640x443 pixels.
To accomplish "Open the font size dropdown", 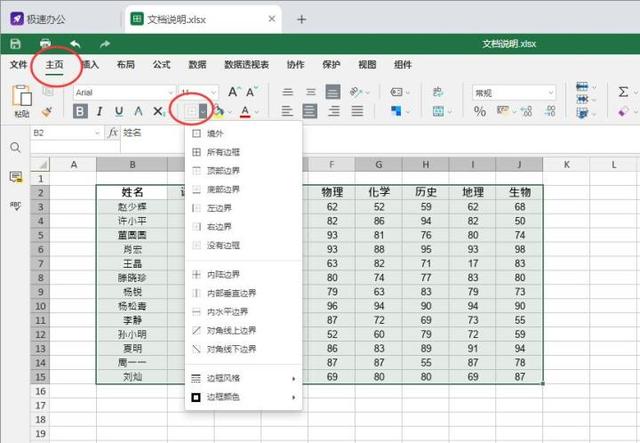I will pos(214,93).
